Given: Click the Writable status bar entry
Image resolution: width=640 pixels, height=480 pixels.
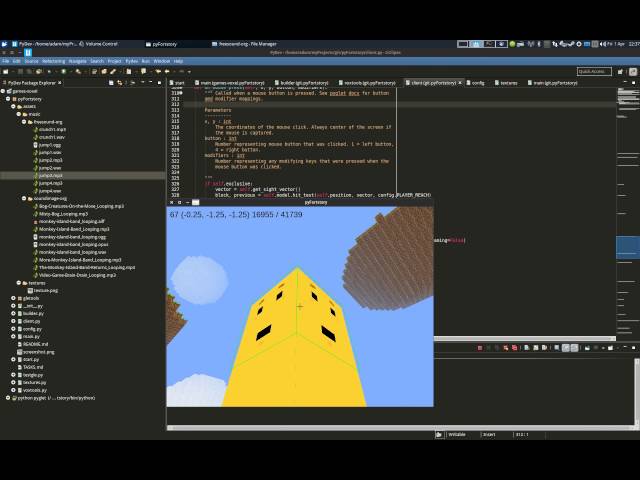Looking at the screenshot, I should click(457, 435).
